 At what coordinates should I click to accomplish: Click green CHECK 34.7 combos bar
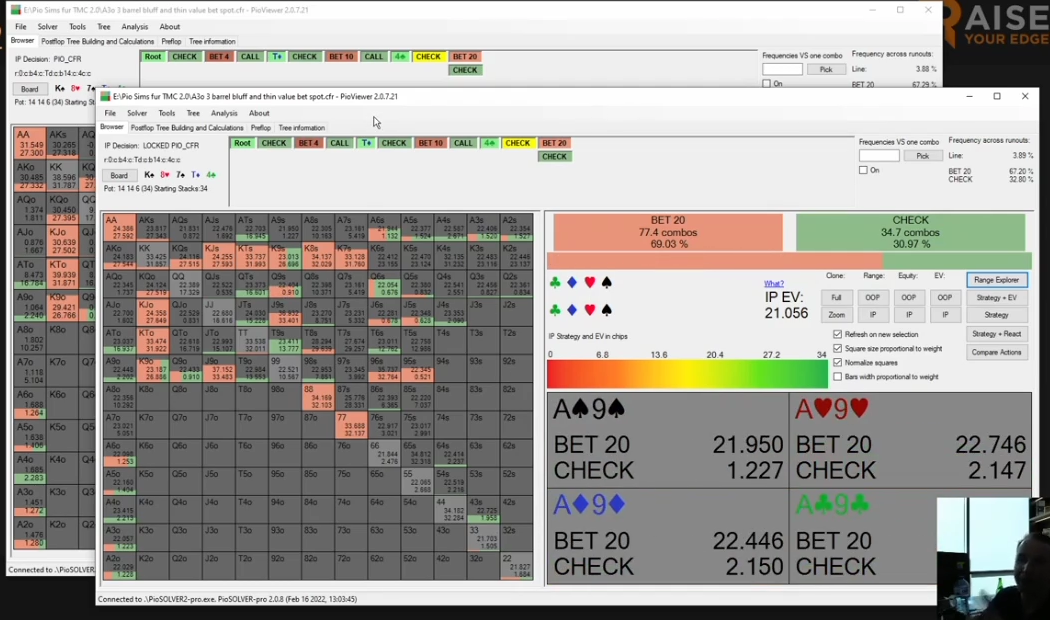point(910,232)
